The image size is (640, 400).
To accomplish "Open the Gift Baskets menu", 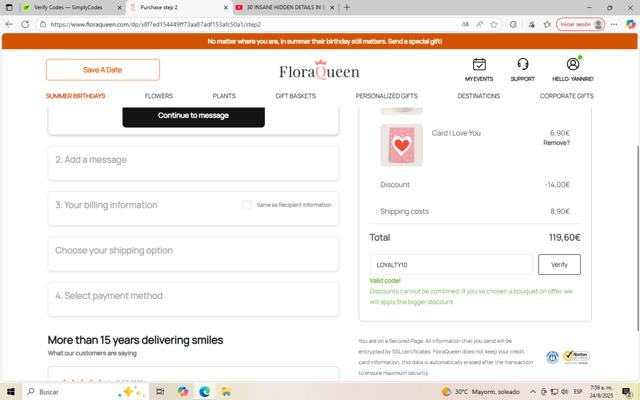I will click(296, 96).
